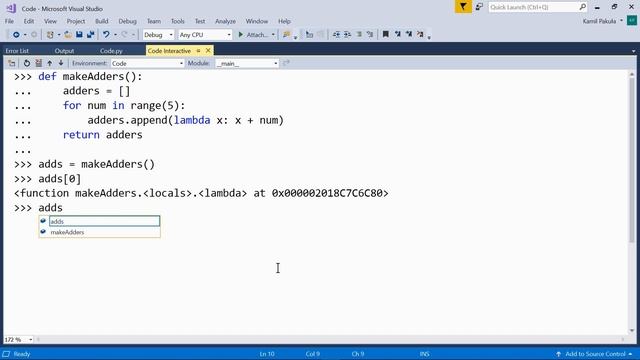640x360 pixels.
Task: Switch to the Error List tab
Action: click(17, 51)
